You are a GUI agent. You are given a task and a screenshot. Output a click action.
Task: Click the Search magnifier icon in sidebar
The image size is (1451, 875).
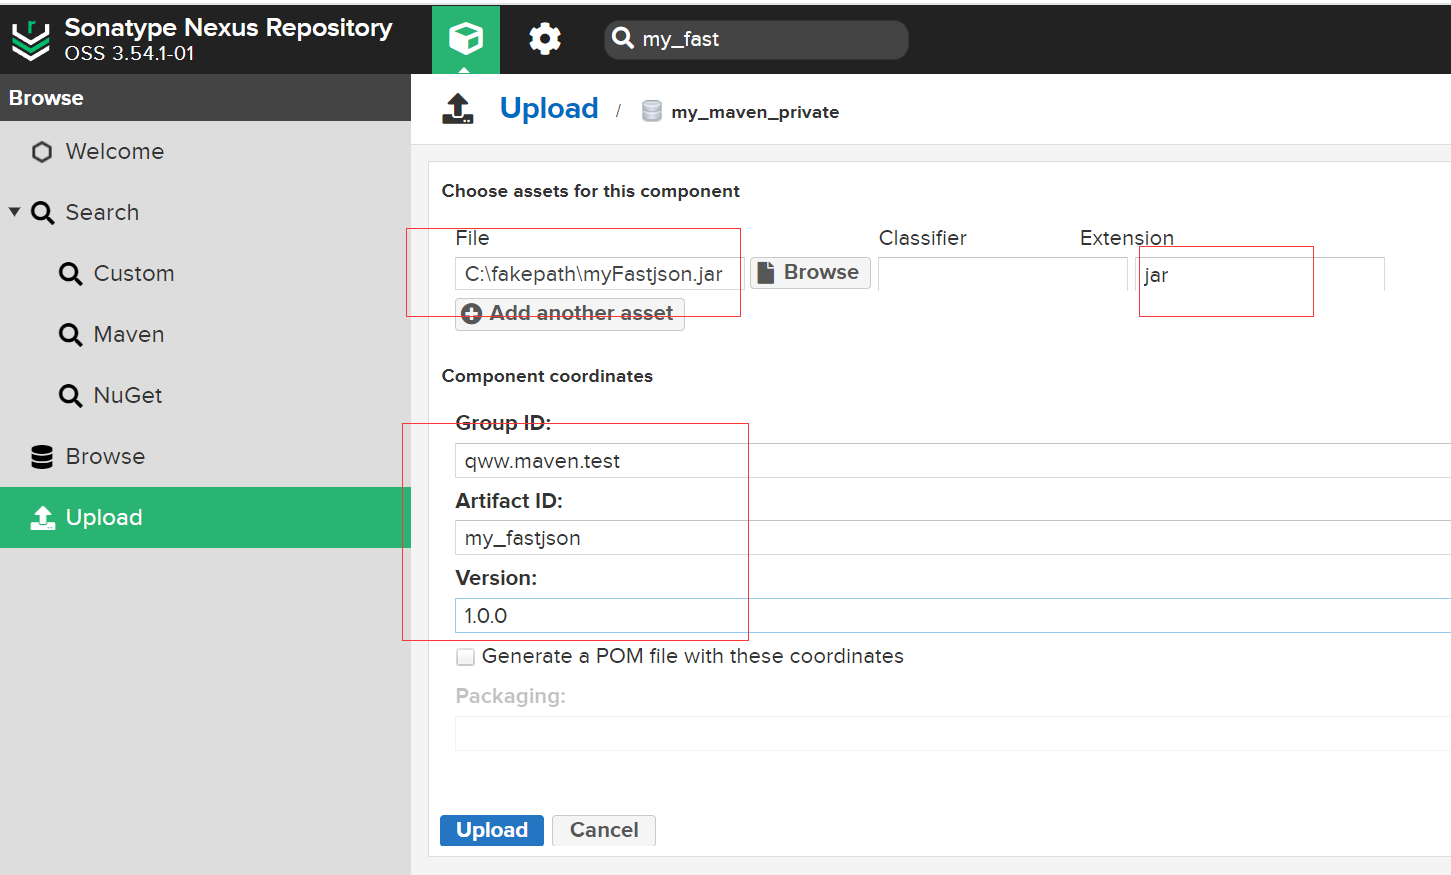(x=42, y=213)
